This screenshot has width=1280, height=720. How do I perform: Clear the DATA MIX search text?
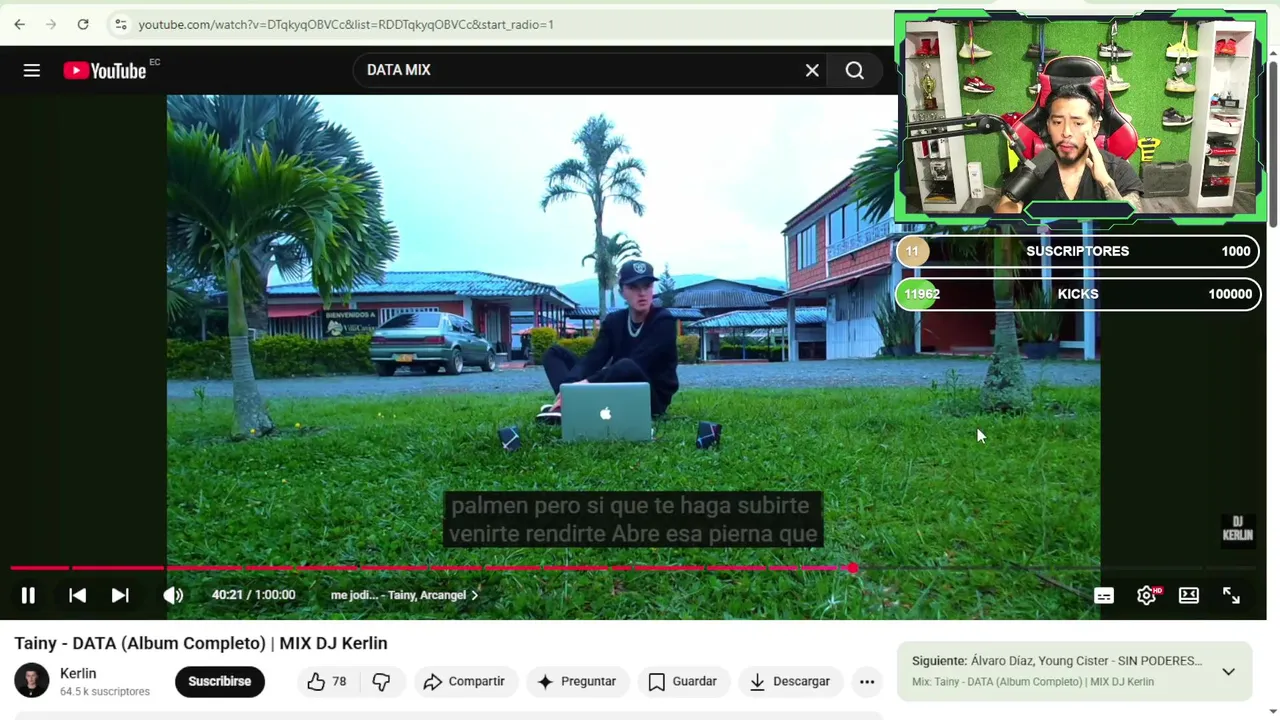coord(812,70)
